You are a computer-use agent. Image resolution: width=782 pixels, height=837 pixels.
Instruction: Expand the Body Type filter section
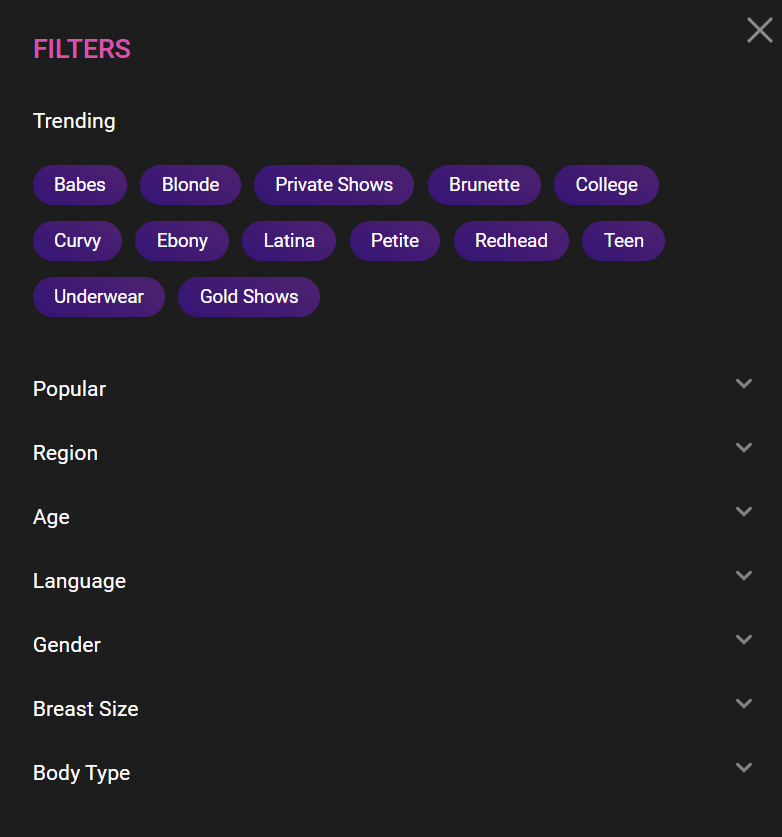[x=743, y=768]
